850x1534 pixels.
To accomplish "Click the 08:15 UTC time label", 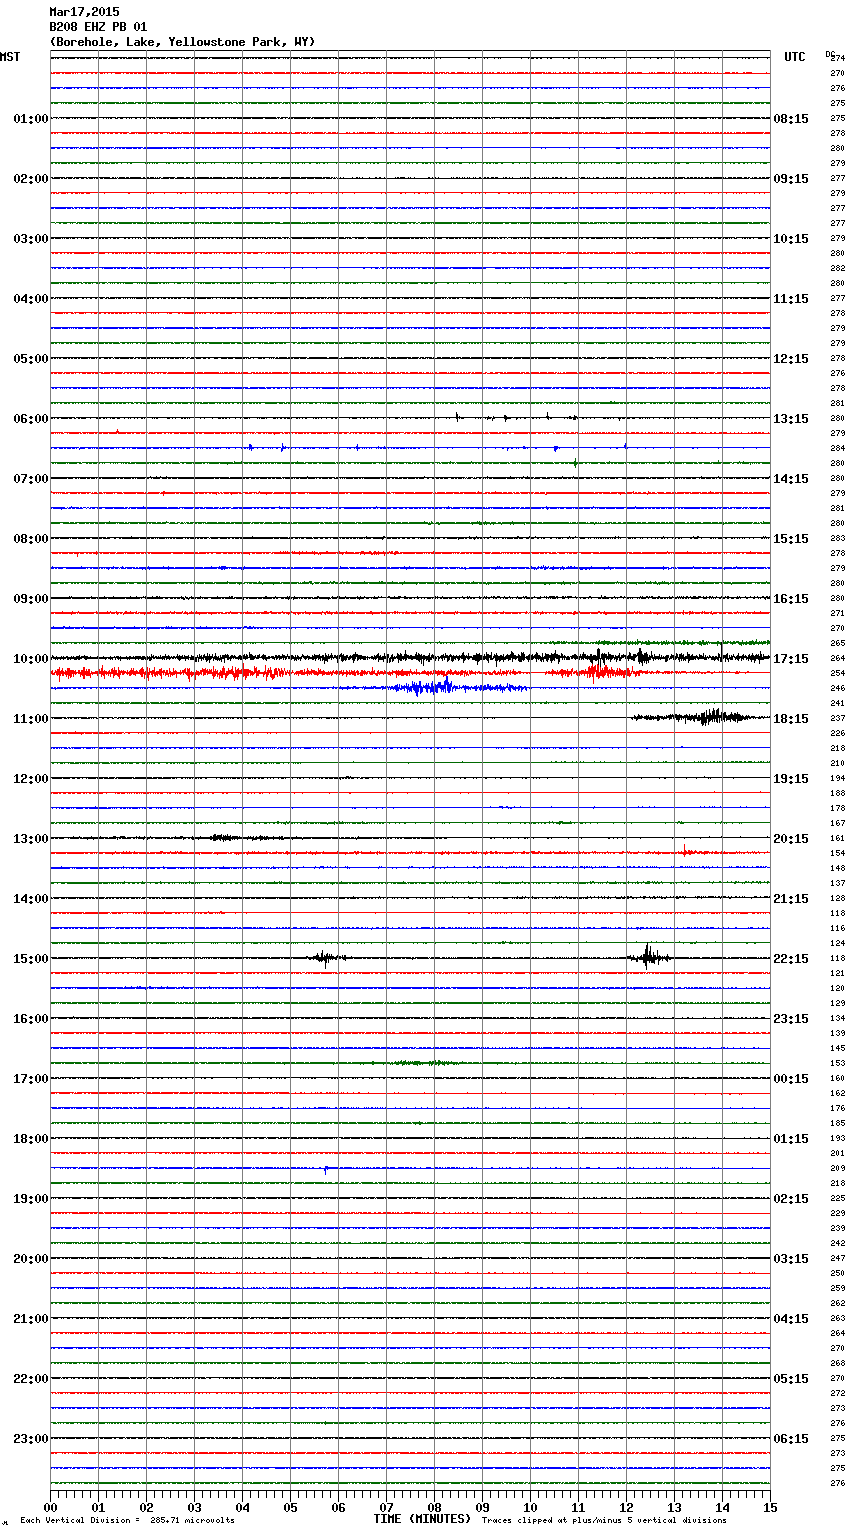I will click(x=791, y=119).
